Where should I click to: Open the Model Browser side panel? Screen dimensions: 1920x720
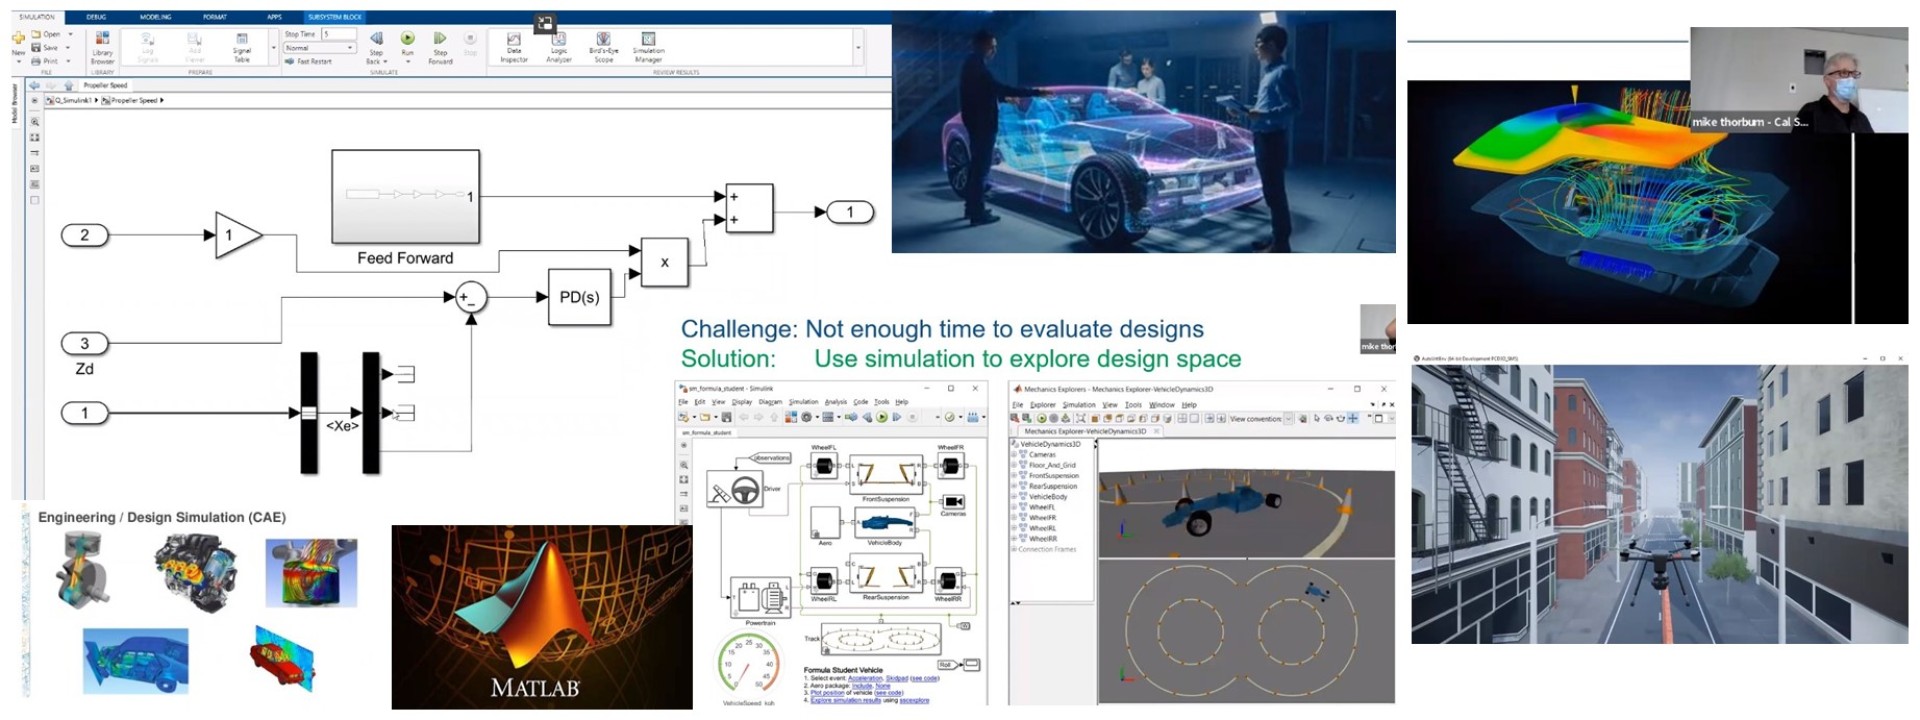click(15, 104)
